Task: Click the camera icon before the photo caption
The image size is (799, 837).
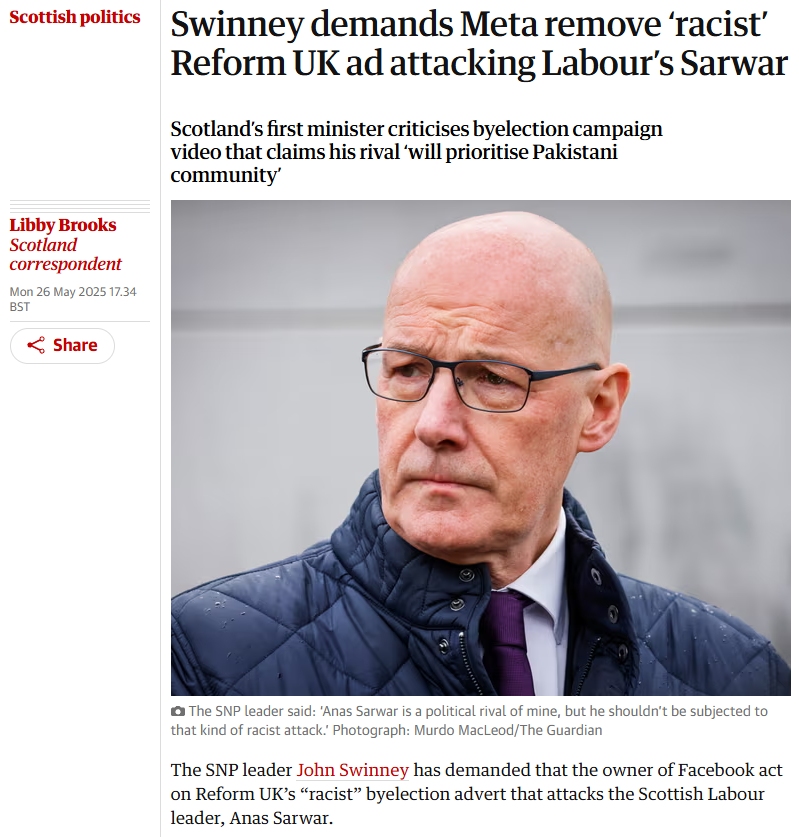Action: click(x=178, y=712)
